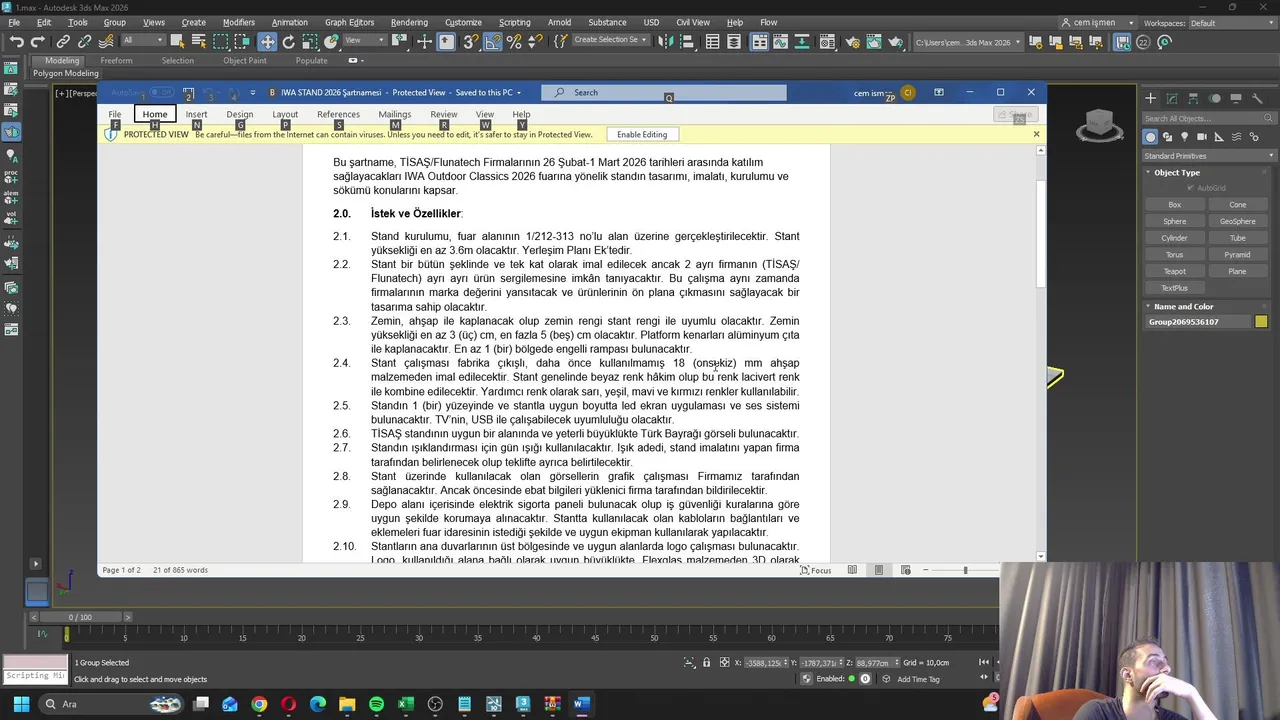1280x720 pixels.
Task: Open the Create Selection Set dropdown
Action: 610,40
